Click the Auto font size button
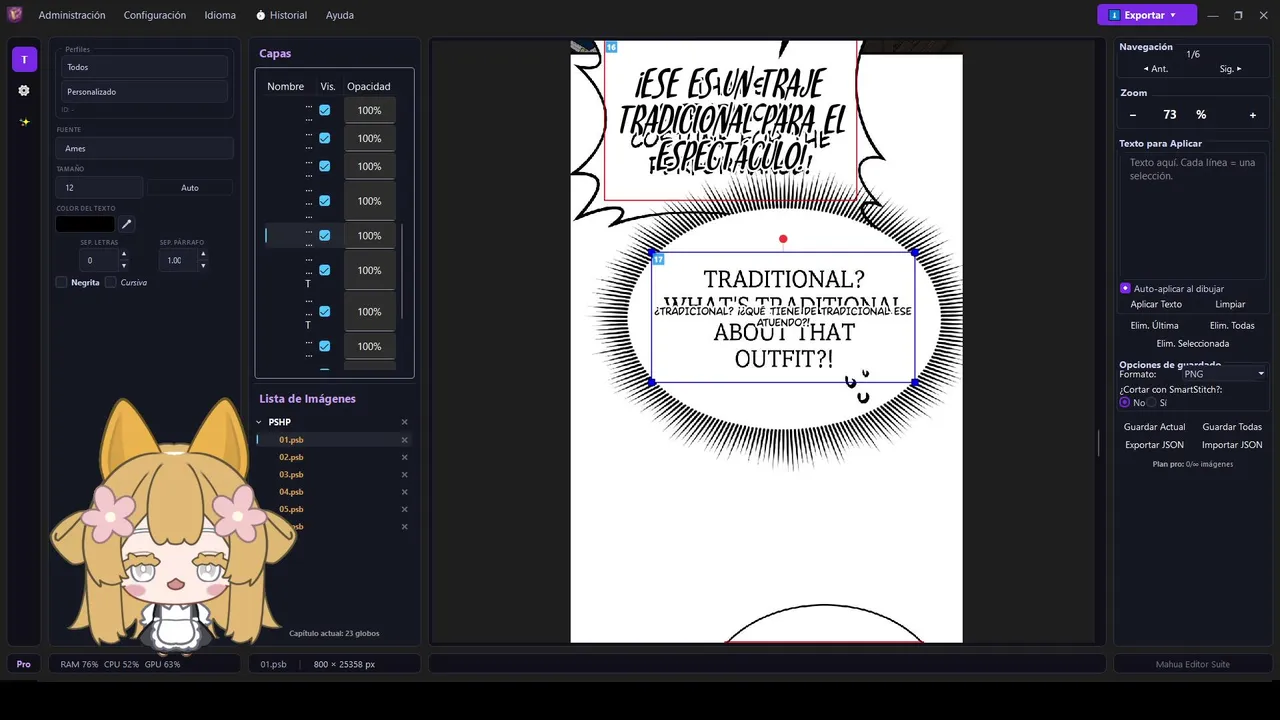This screenshot has width=1280, height=720. pyautogui.click(x=190, y=188)
